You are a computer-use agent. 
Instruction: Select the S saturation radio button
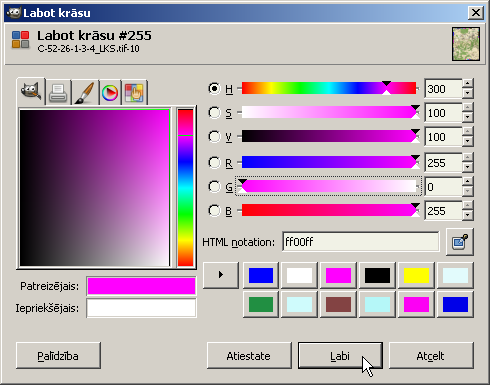point(214,113)
